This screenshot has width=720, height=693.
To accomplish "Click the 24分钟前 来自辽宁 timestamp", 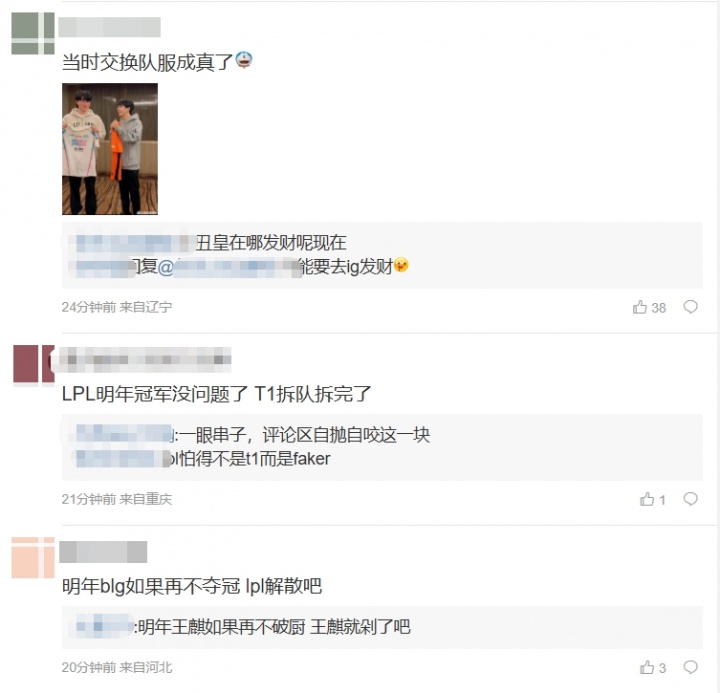I will click(x=117, y=307).
